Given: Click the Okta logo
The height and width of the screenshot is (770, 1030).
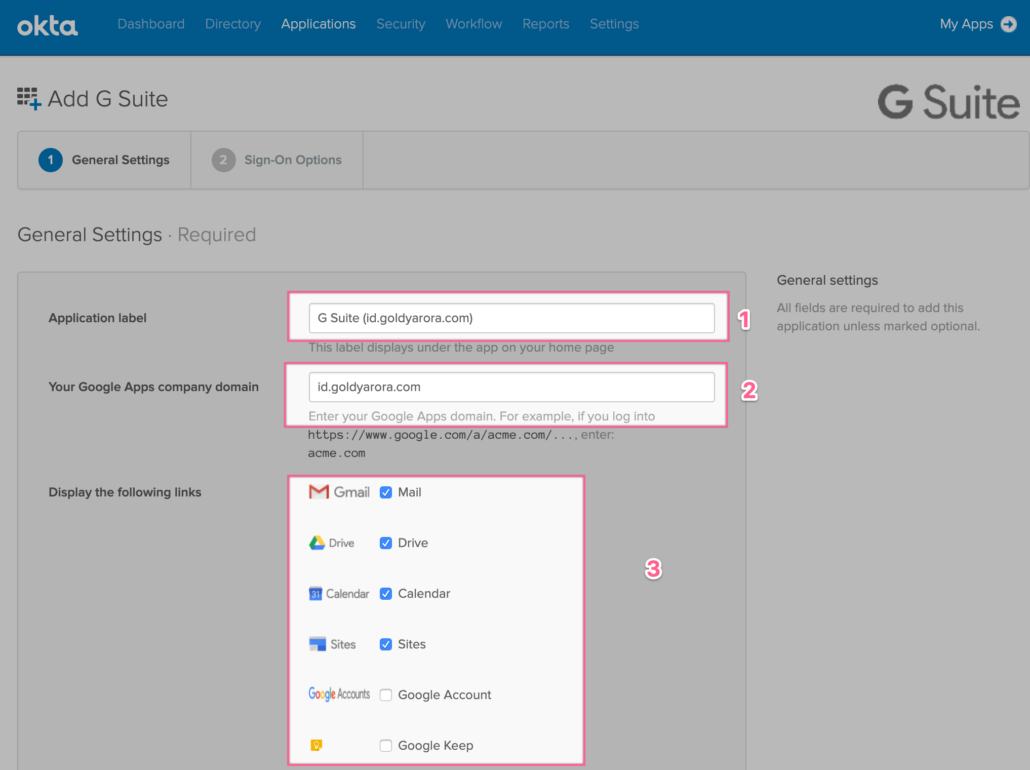Looking at the screenshot, I should click(47, 26).
